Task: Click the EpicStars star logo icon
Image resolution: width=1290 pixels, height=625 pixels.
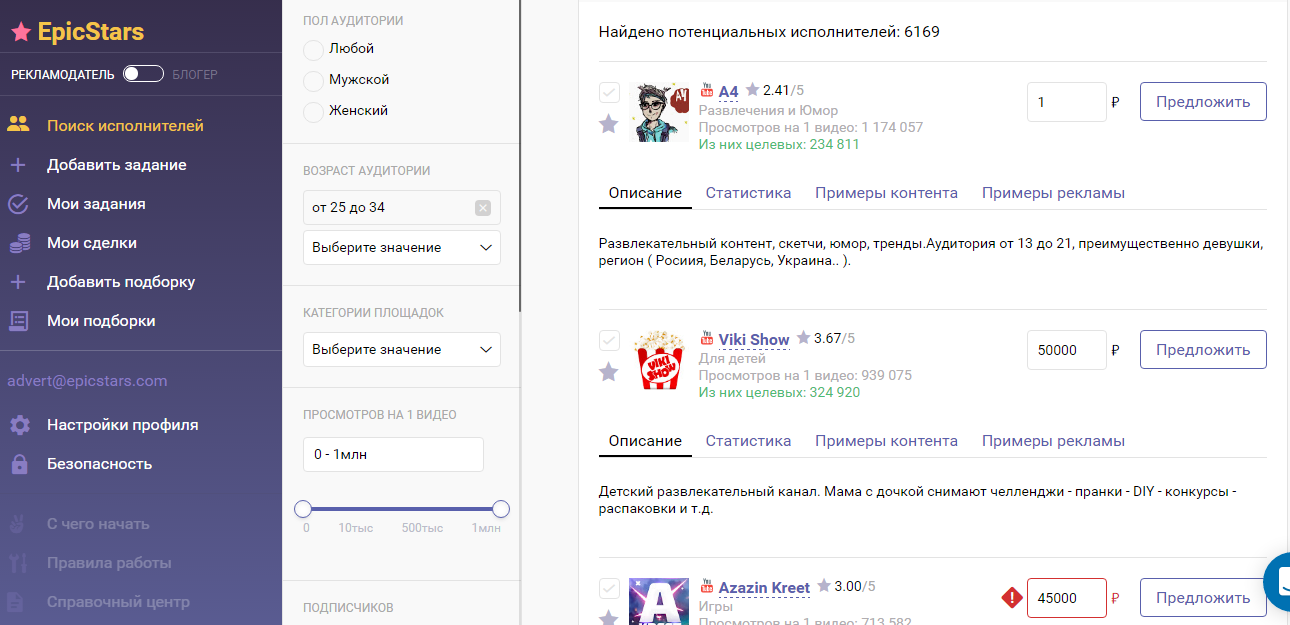Action: 20,32
